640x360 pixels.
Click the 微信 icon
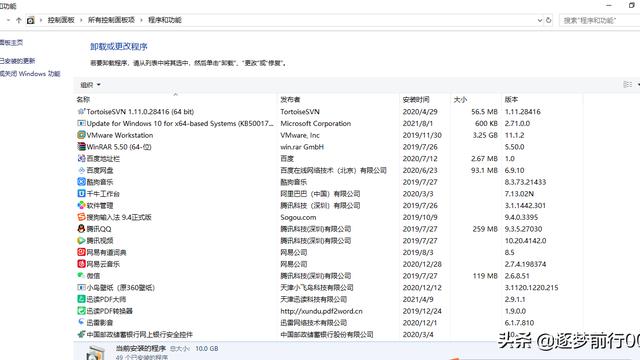[x=81, y=276]
